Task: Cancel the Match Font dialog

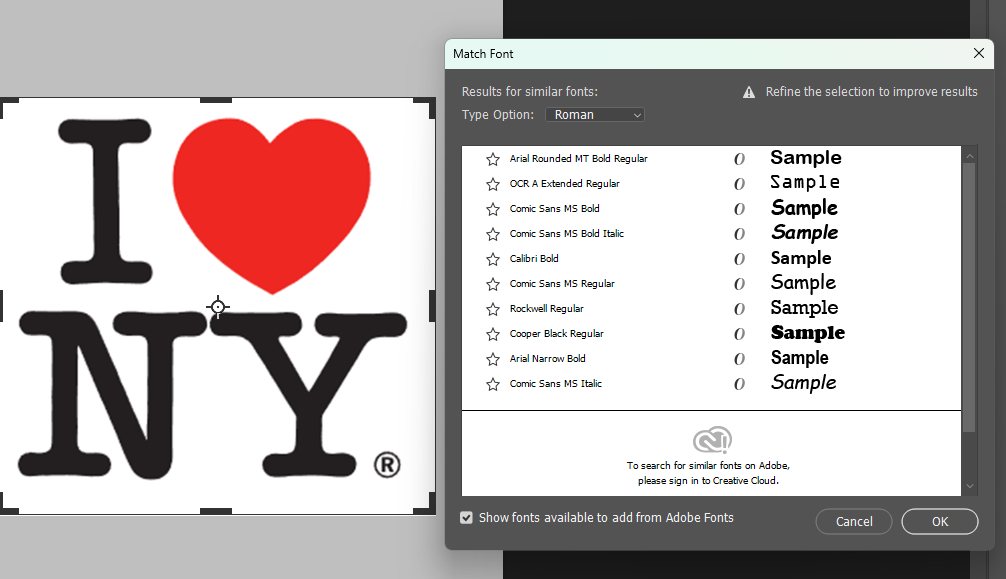Action: (854, 521)
